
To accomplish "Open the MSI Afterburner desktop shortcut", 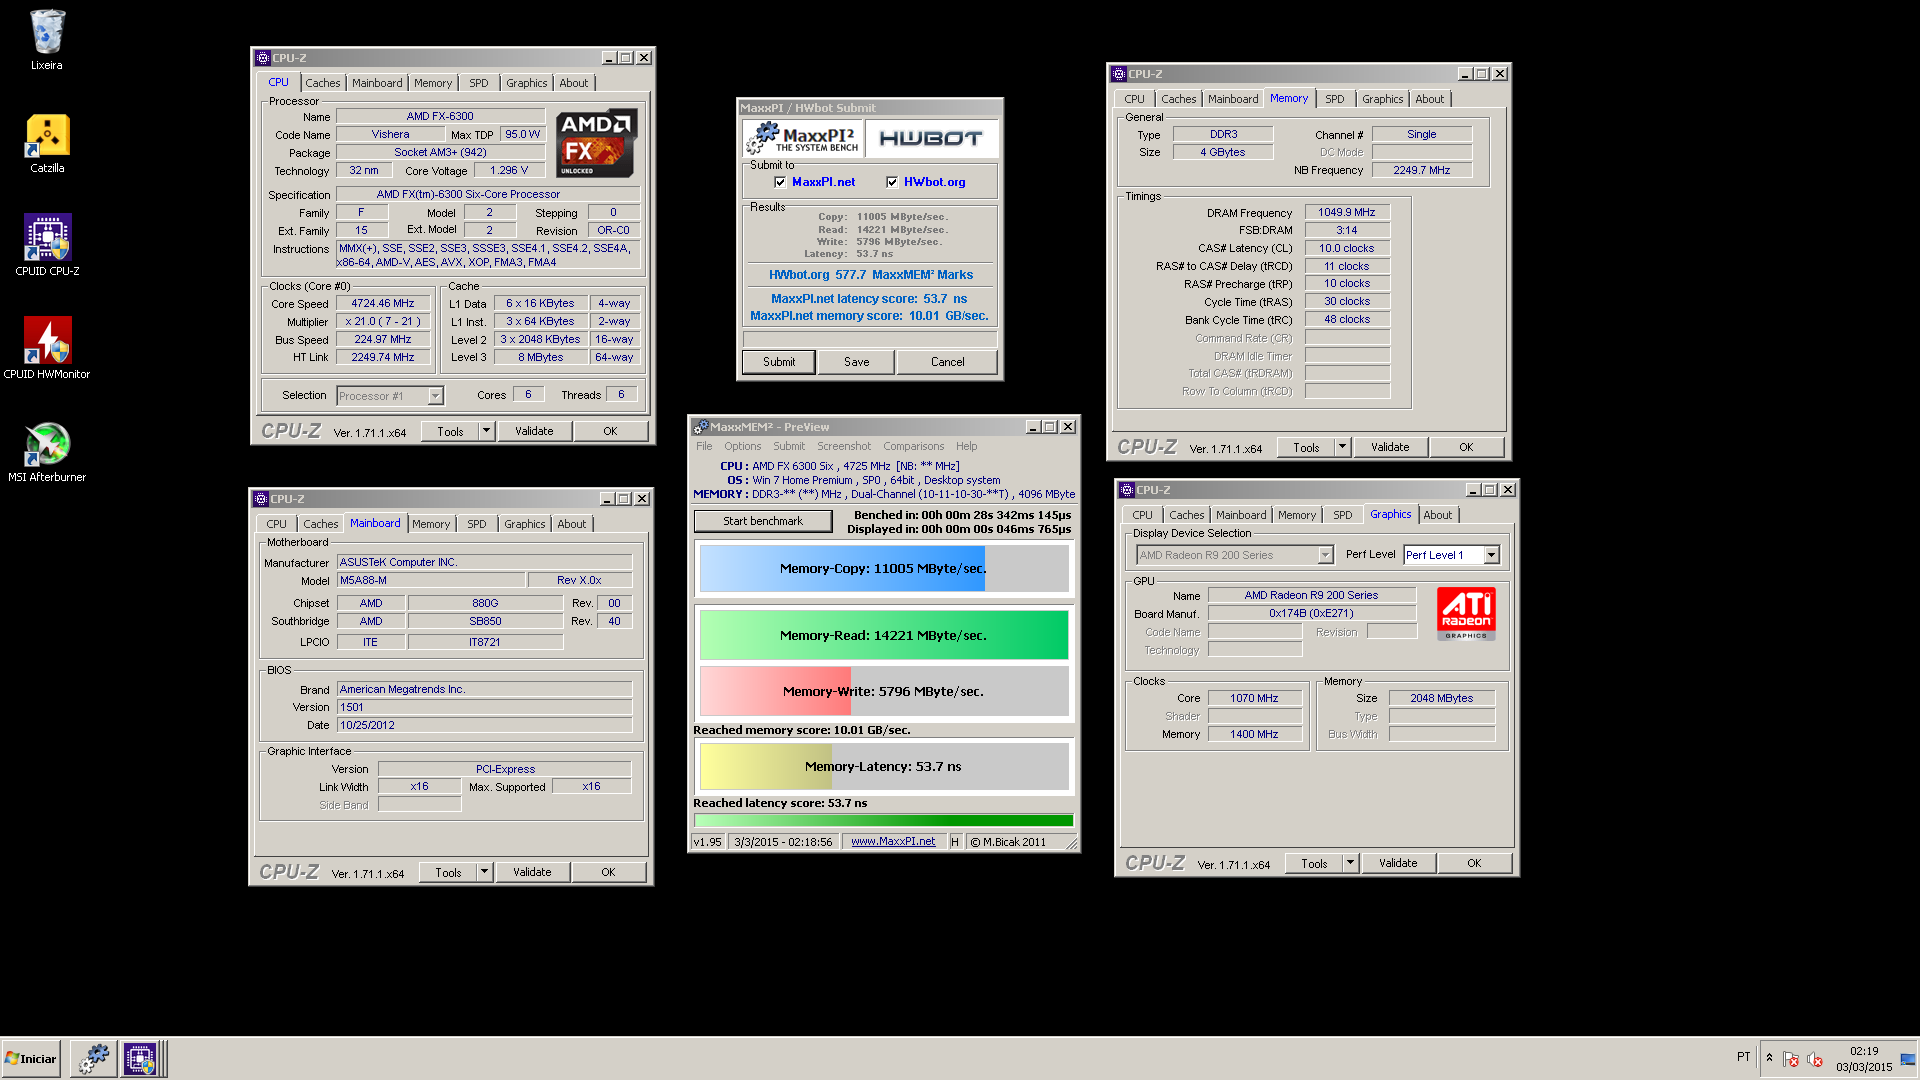I will click(47, 451).
